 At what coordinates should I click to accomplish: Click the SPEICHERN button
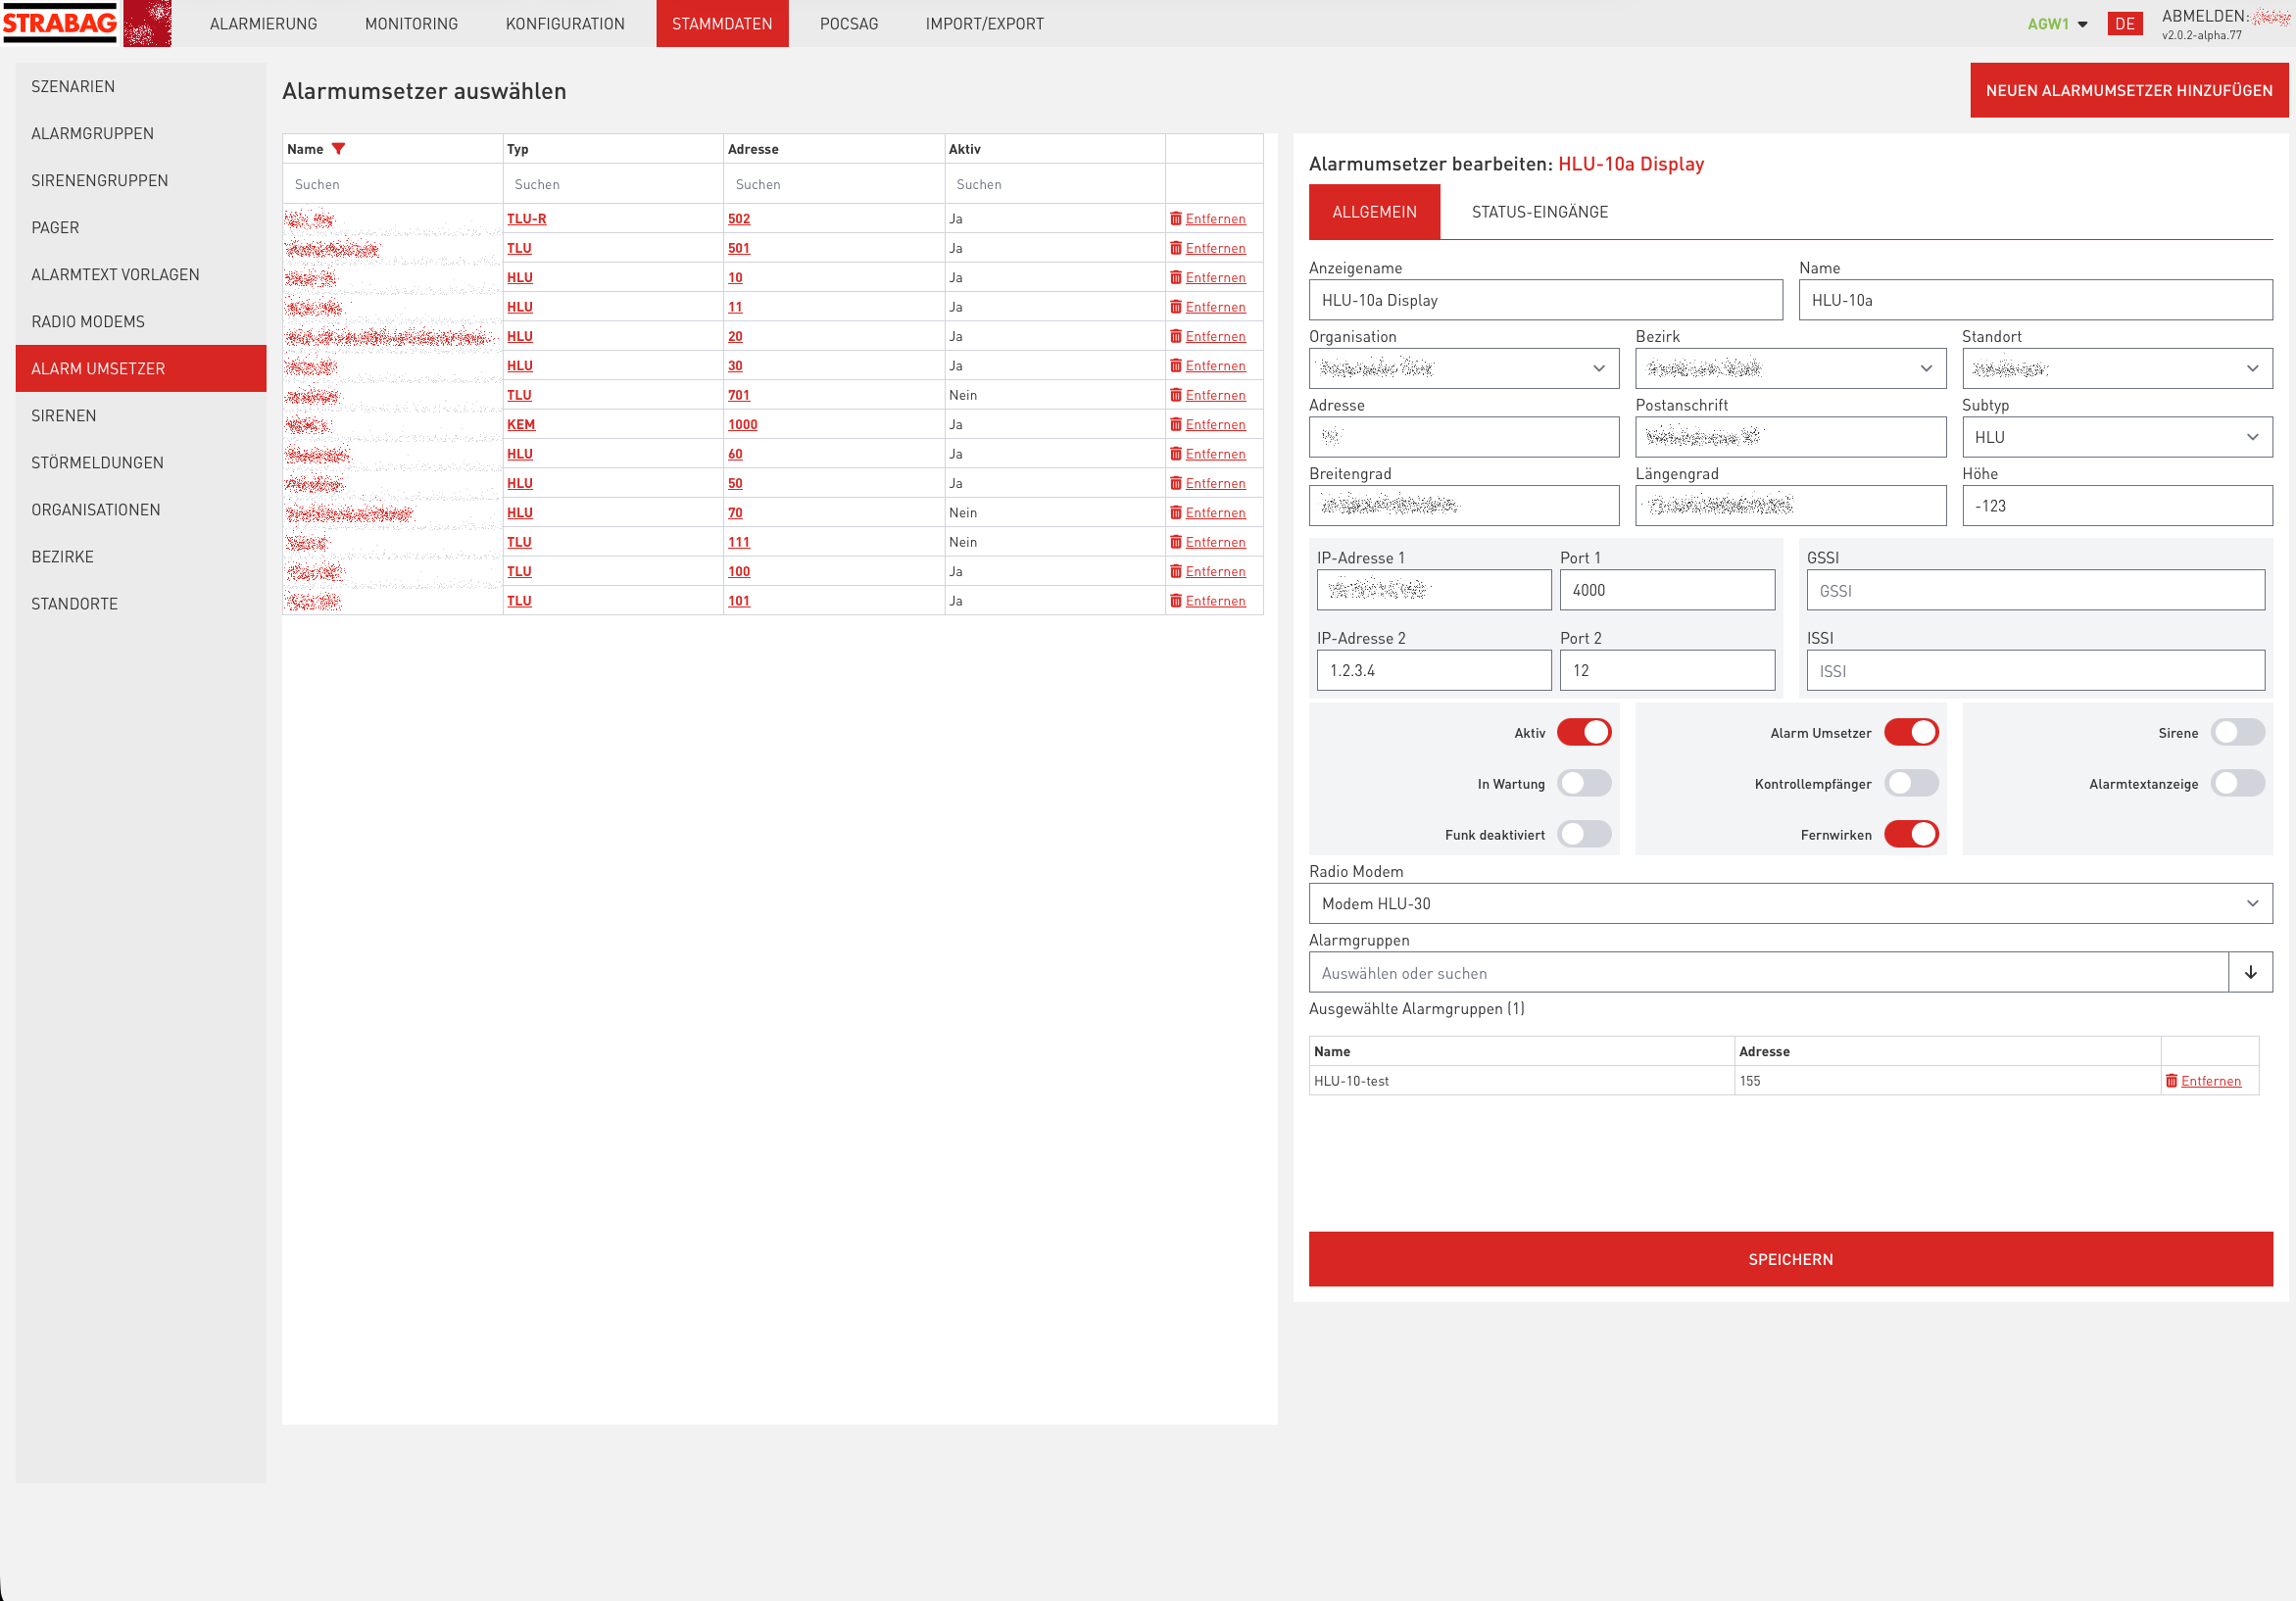[1789, 1259]
